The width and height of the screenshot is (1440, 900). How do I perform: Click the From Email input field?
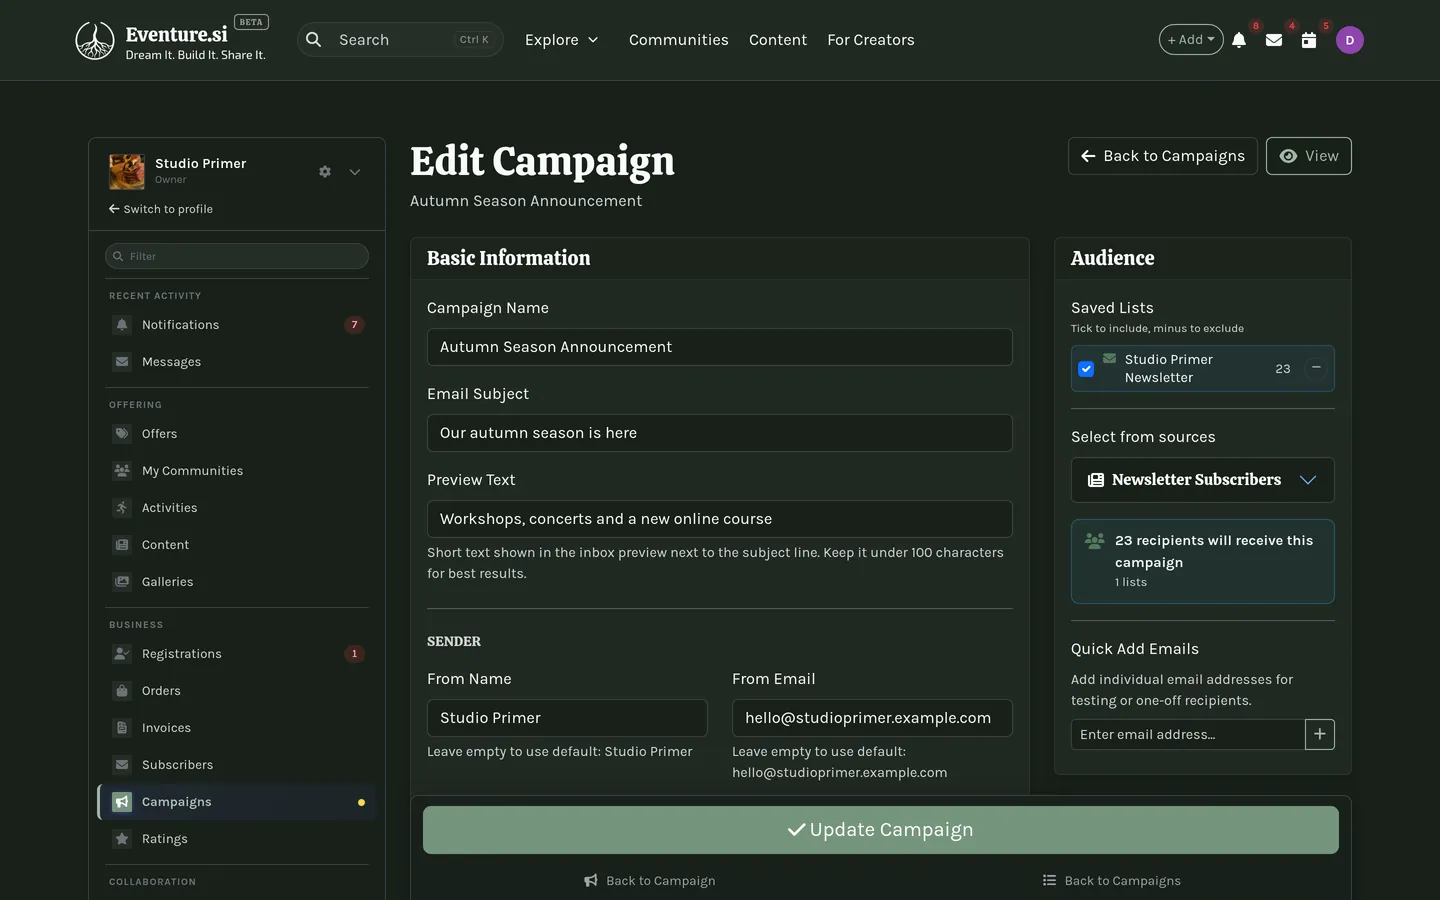(872, 718)
